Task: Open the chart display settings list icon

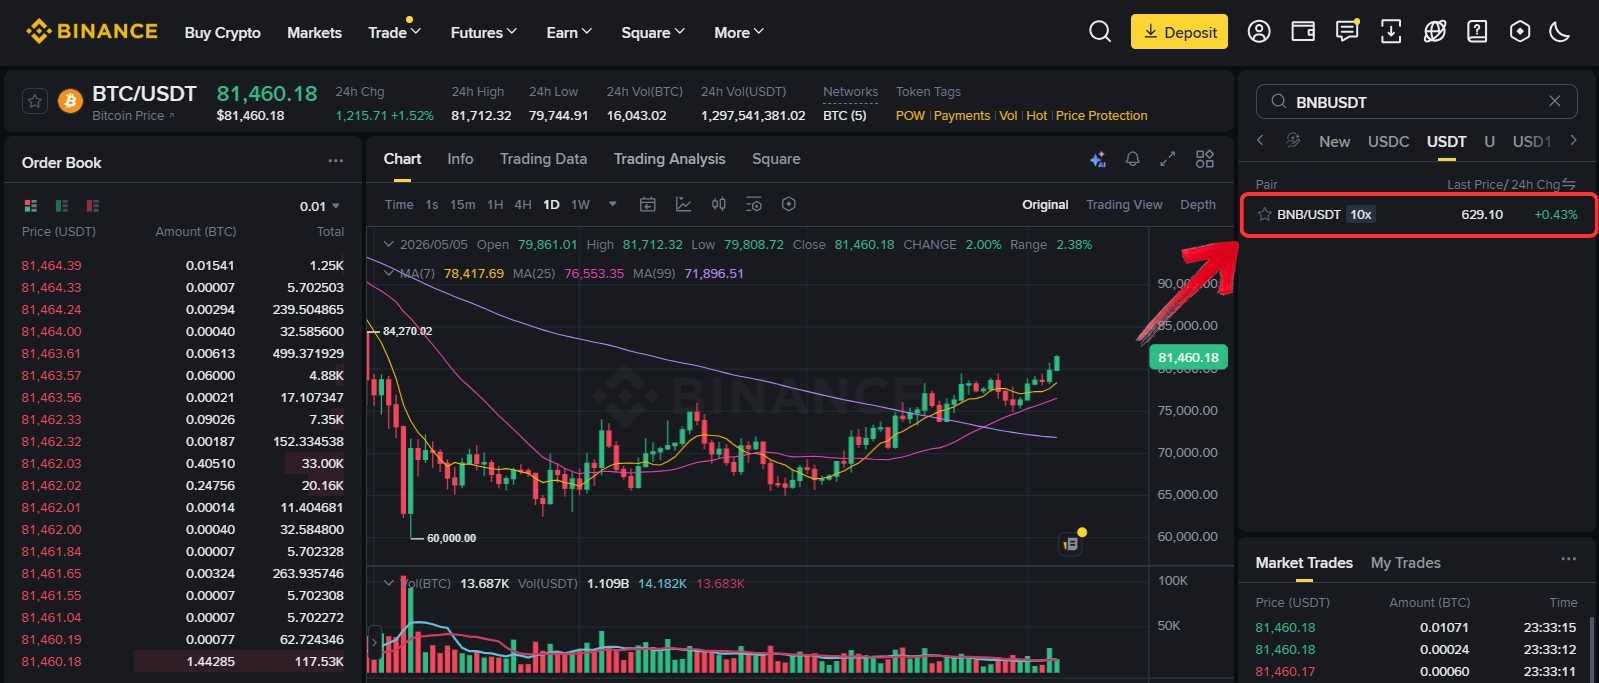Action: pyautogui.click(x=754, y=204)
